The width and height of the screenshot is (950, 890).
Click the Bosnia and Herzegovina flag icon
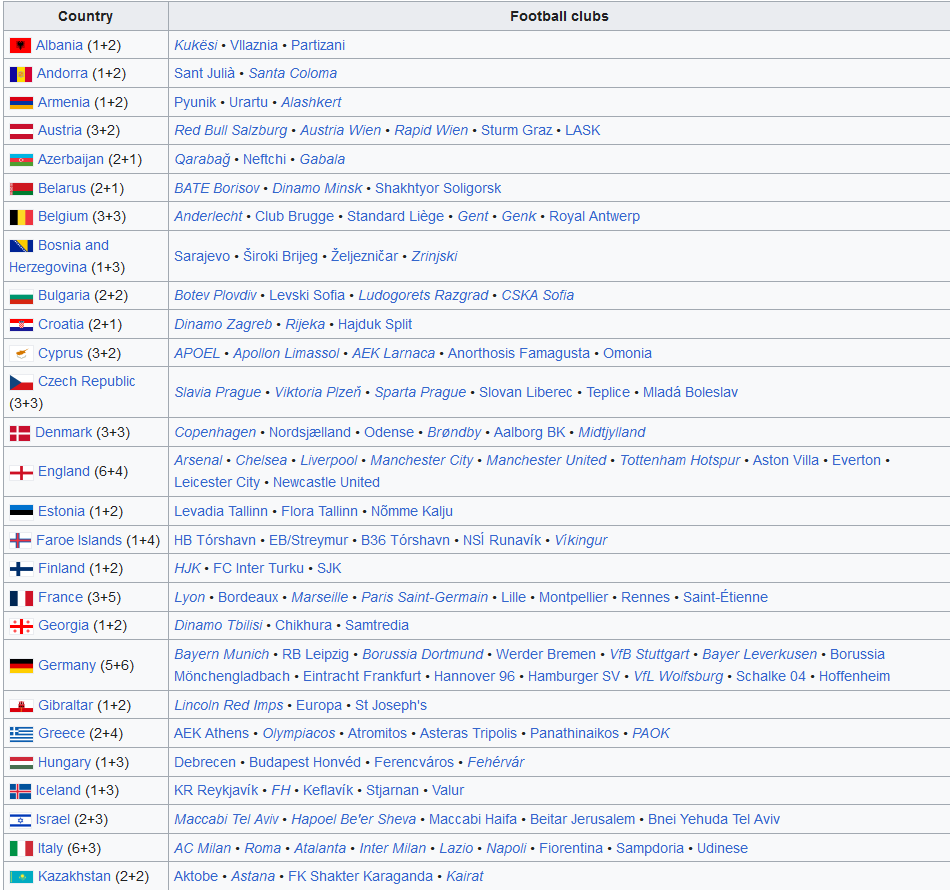point(21,245)
